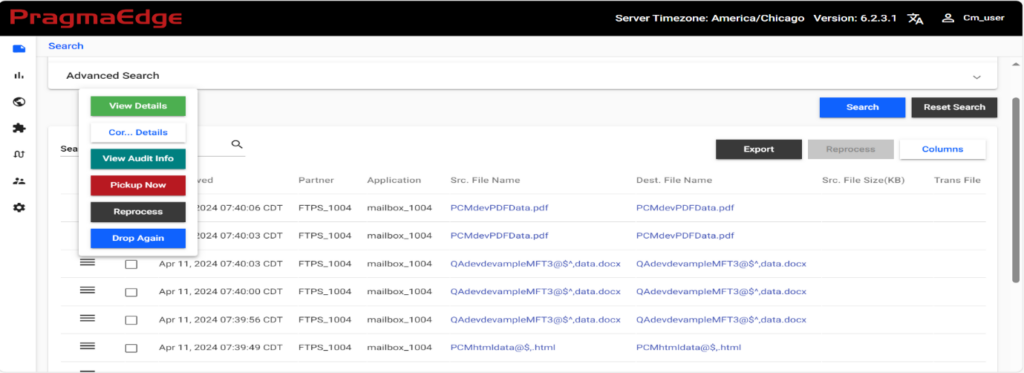Tick the checkbox for PCMhtmldata row
Image resolution: width=1024 pixels, height=373 pixels.
[131, 348]
